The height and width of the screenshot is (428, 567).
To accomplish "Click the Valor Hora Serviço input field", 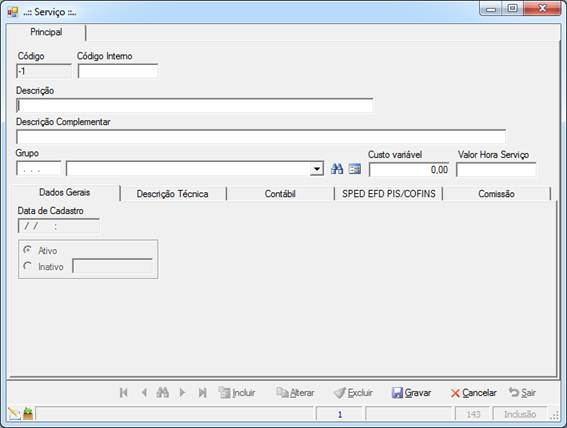I will coord(496,170).
